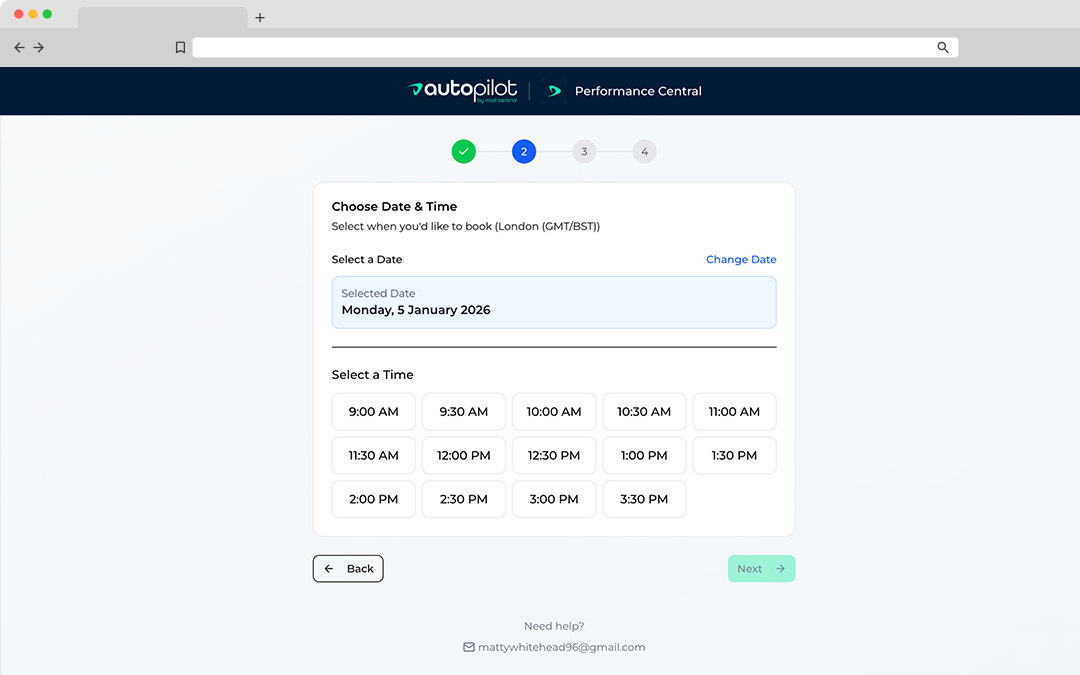The image size is (1080, 675).
Task: Select the 9:00 AM time slot
Action: tap(373, 411)
